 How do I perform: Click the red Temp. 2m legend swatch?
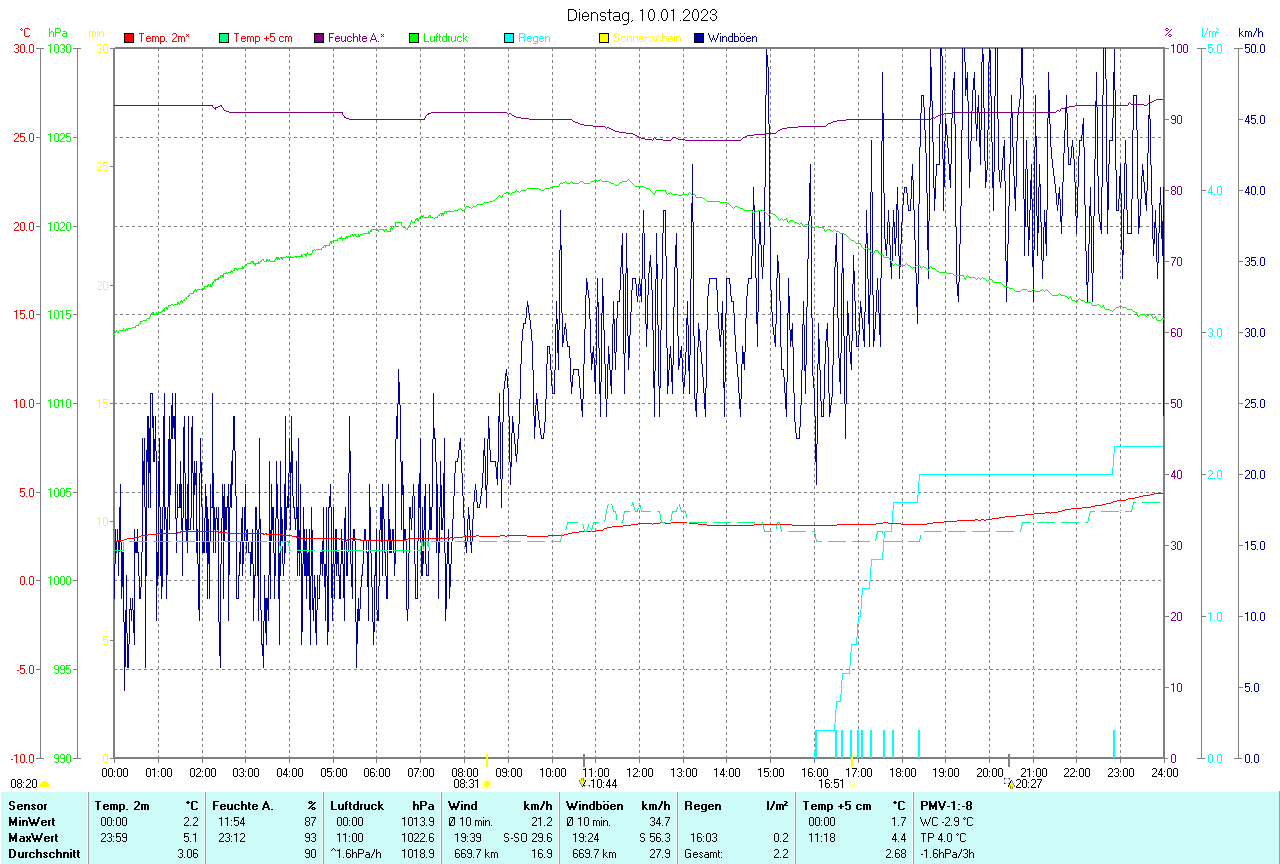(129, 38)
